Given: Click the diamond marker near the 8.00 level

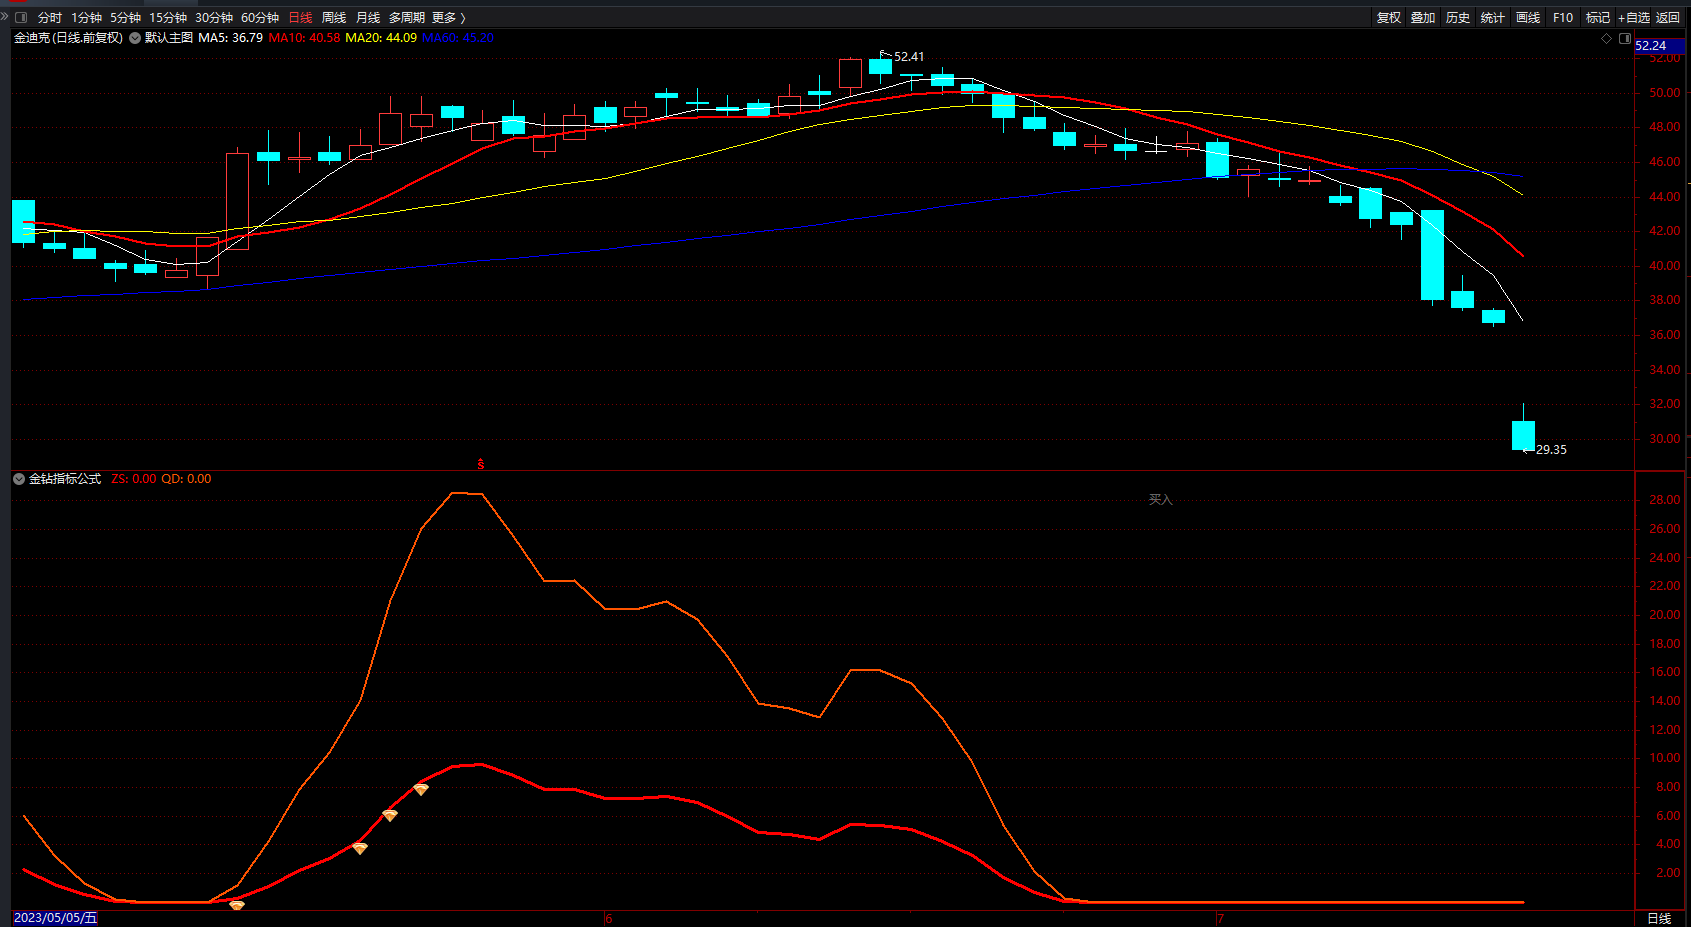Looking at the screenshot, I should pyautogui.click(x=421, y=789).
